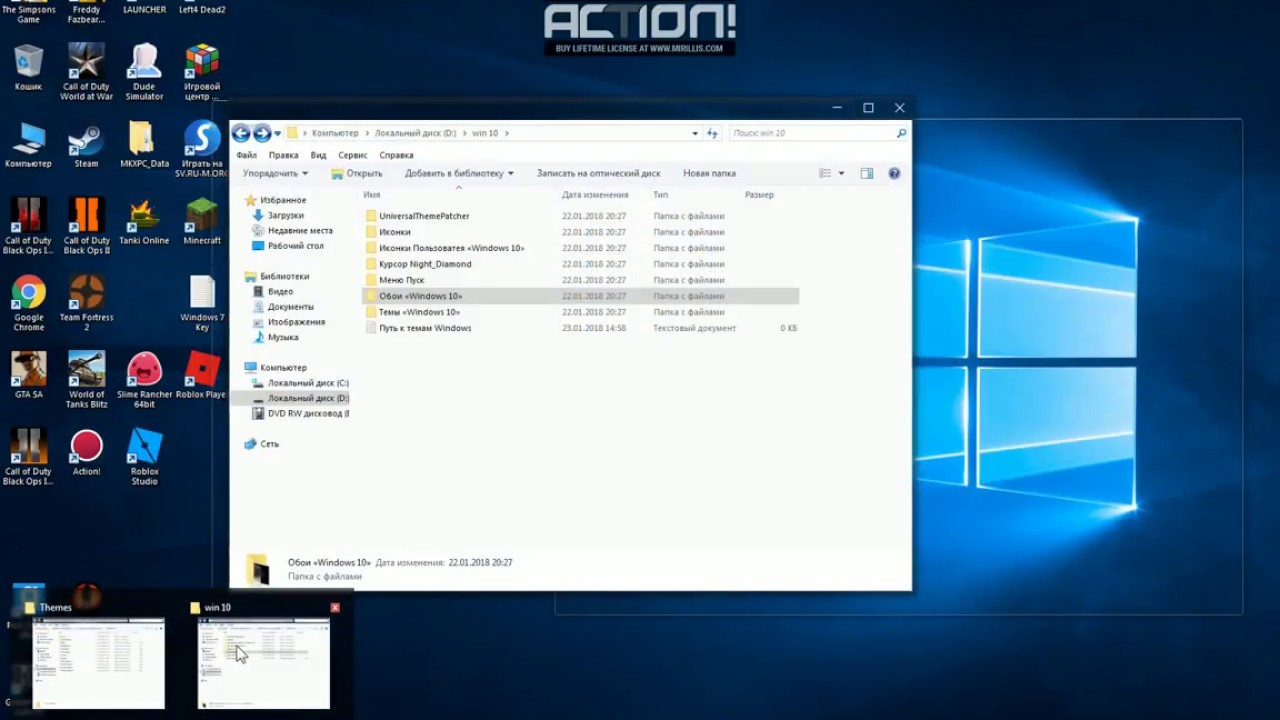Screen dimensions: 1280x720
Task: Open the Recycle Bin icon
Action: [x=28, y=67]
